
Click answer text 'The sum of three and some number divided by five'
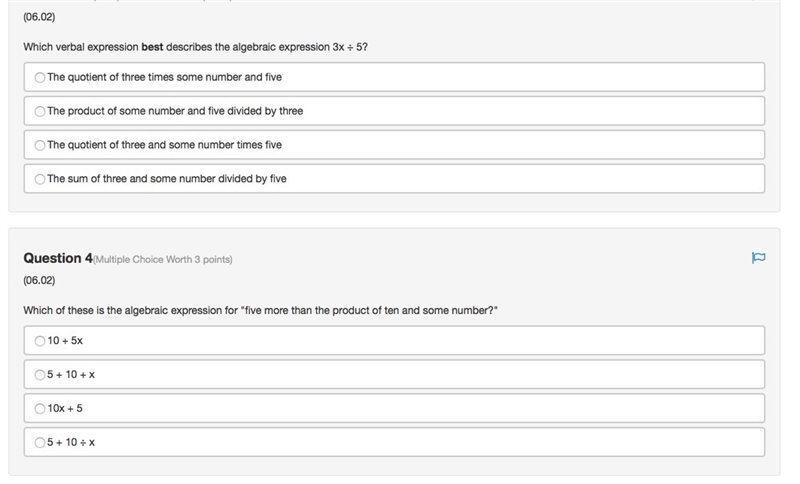(x=167, y=179)
